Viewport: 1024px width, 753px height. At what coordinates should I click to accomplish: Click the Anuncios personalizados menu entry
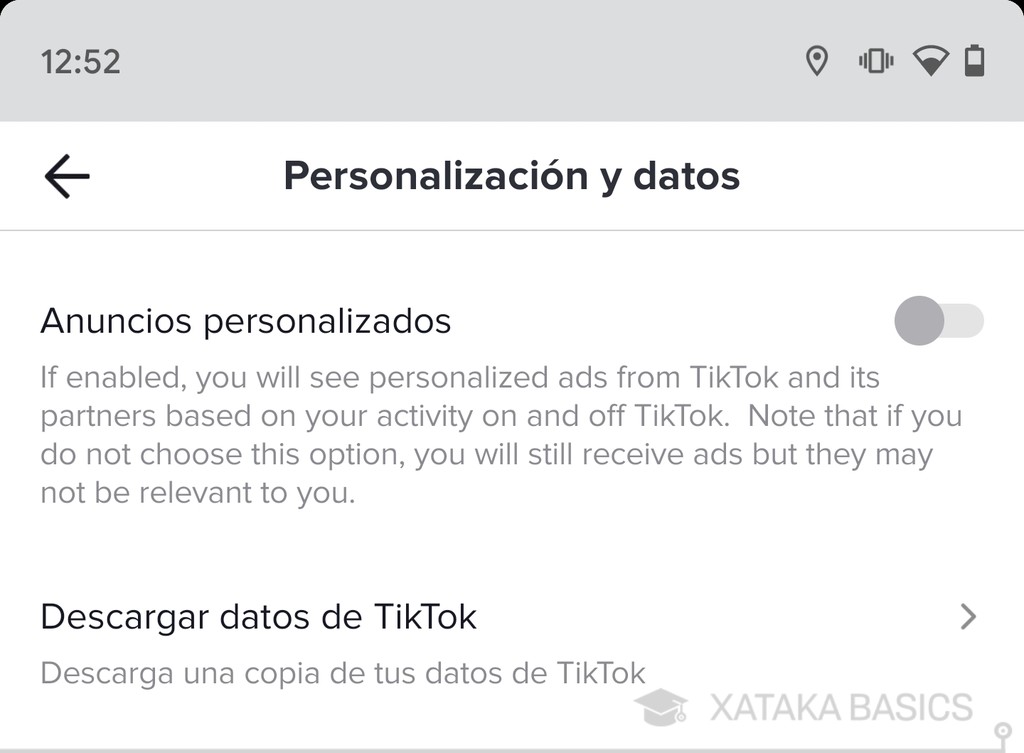coord(244,321)
